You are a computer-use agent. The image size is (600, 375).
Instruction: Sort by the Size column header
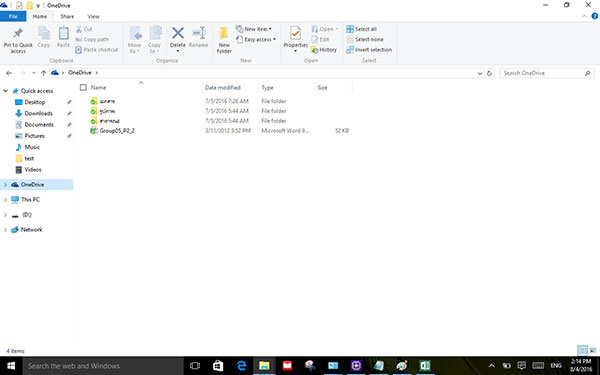click(322, 88)
